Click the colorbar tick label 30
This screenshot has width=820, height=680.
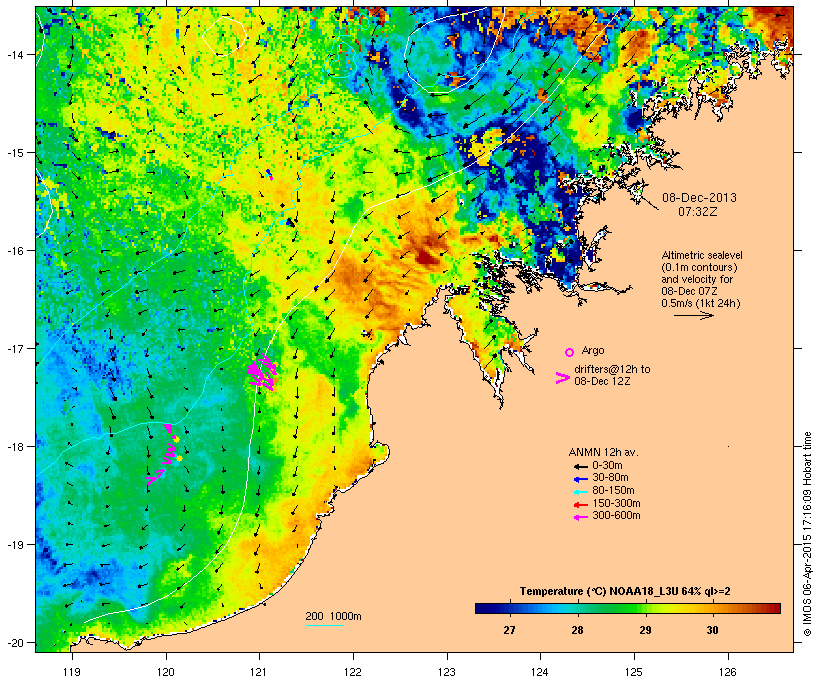(712, 630)
